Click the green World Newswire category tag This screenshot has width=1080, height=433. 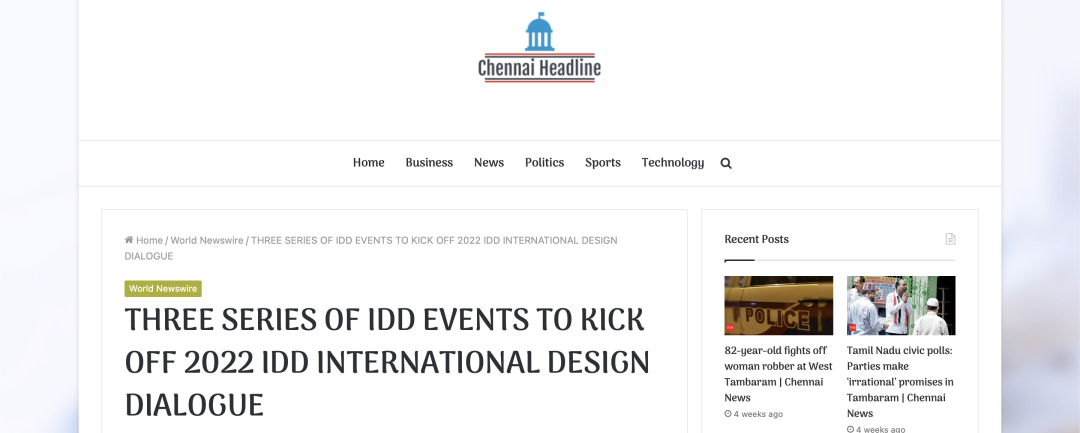tap(163, 289)
